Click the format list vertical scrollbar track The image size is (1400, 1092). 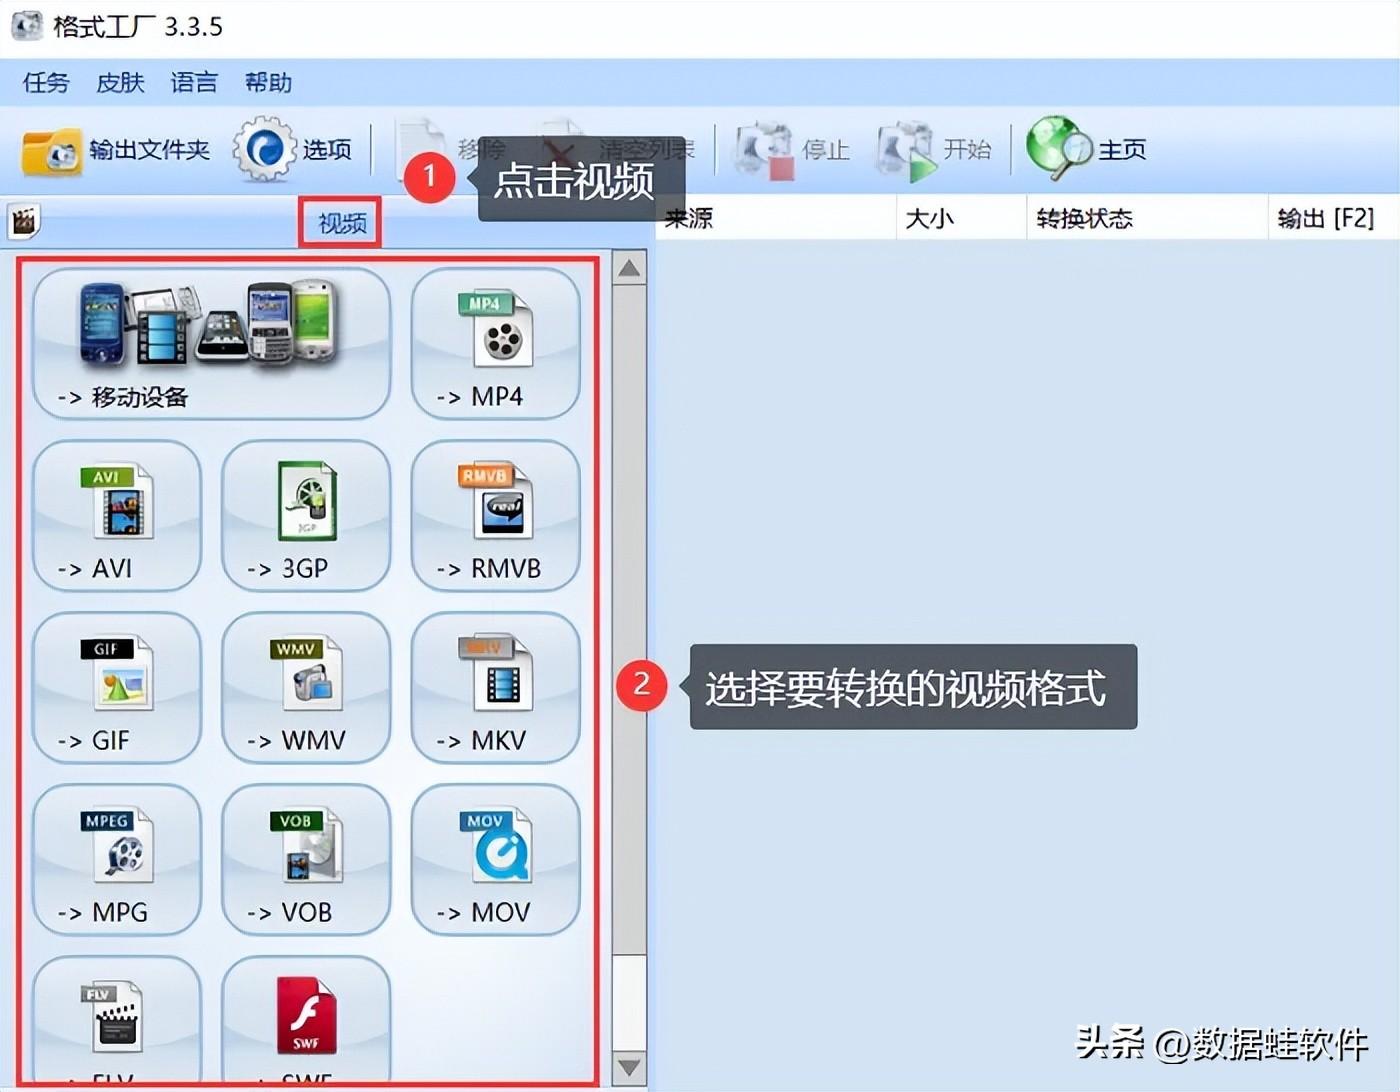tap(629, 668)
